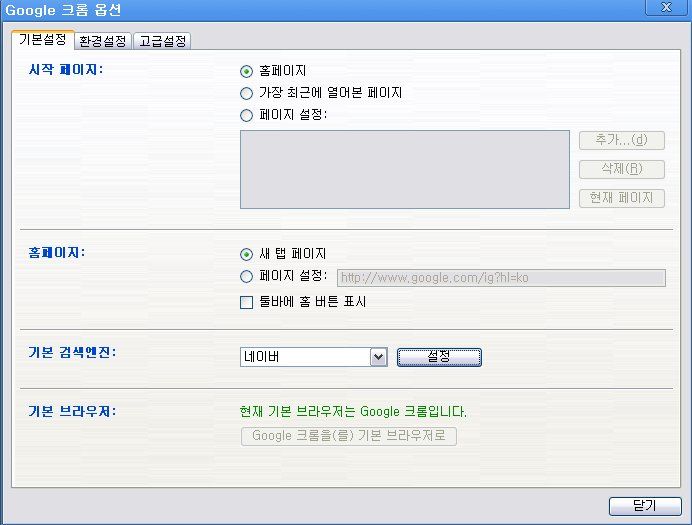Viewport: 692px width, 525px height.
Task: Click the 닫기 button
Action: click(645, 506)
